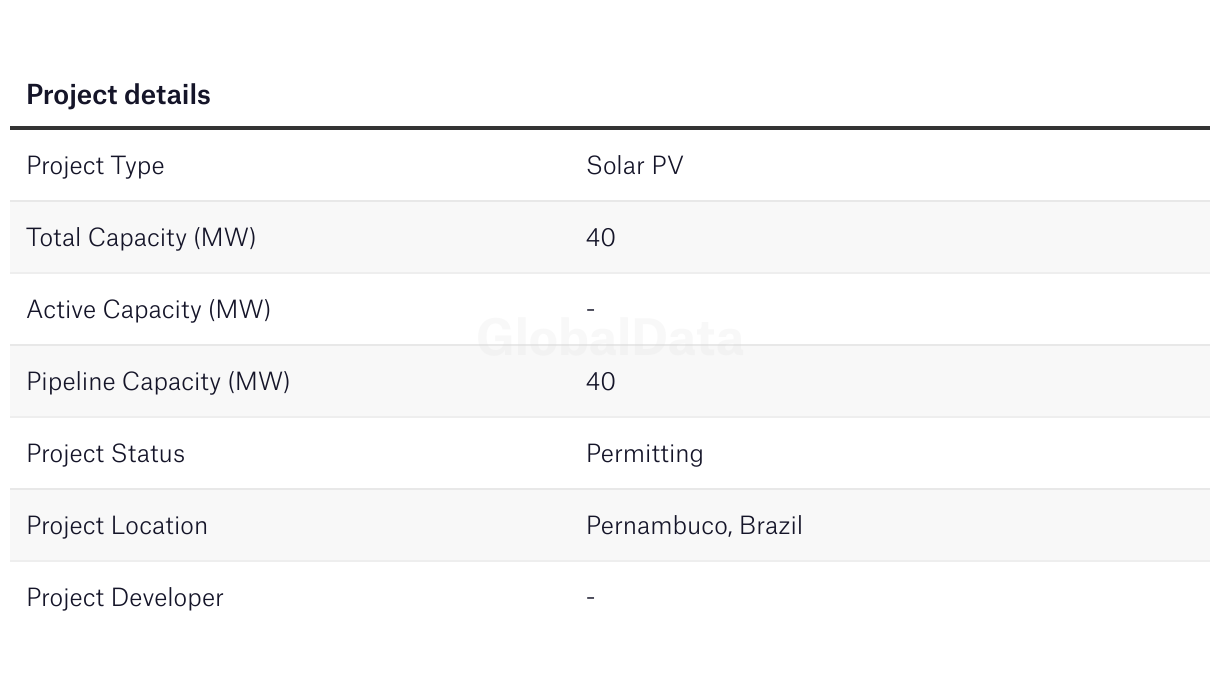
Task: Click the dash value for Active Capacity
Action: 591,310
